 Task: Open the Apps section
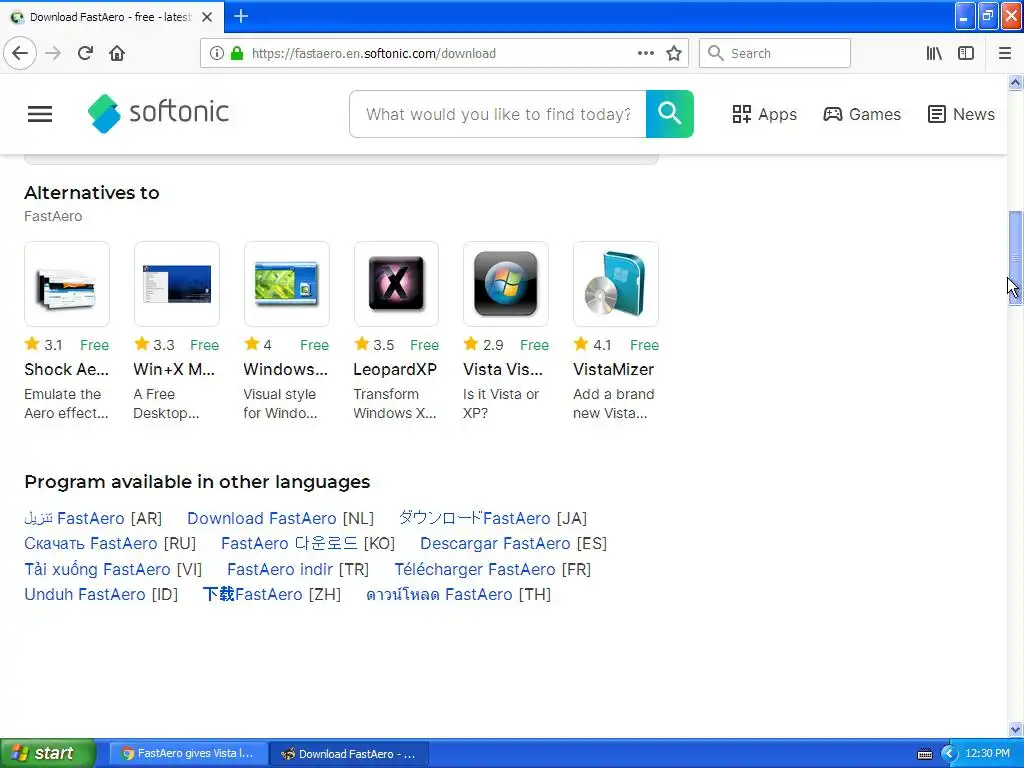pos(765,114)
